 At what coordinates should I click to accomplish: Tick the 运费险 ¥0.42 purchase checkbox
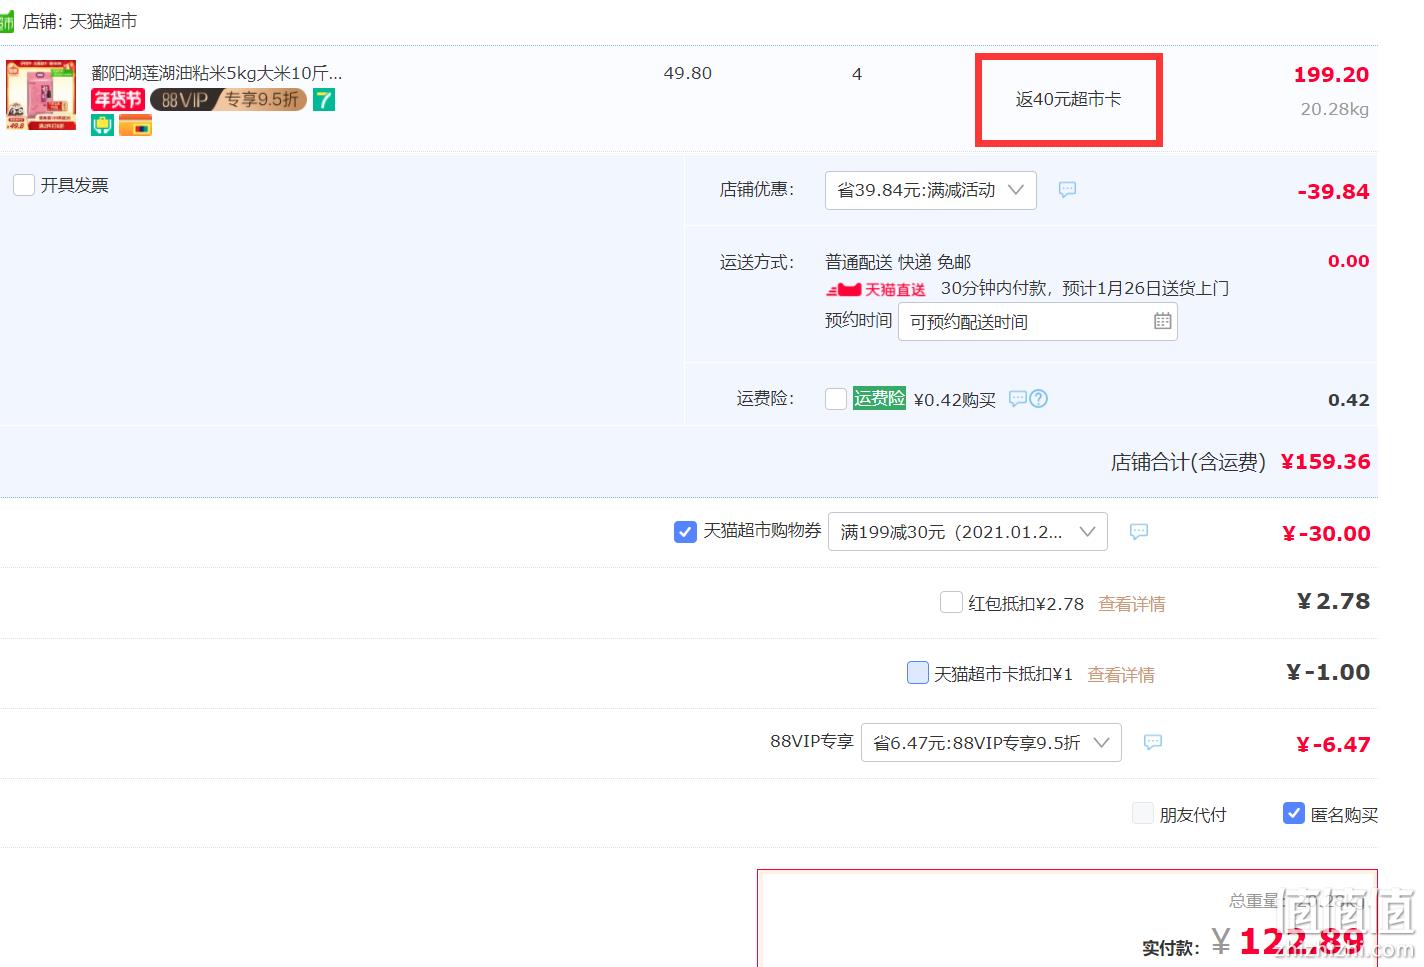[836, 399]
